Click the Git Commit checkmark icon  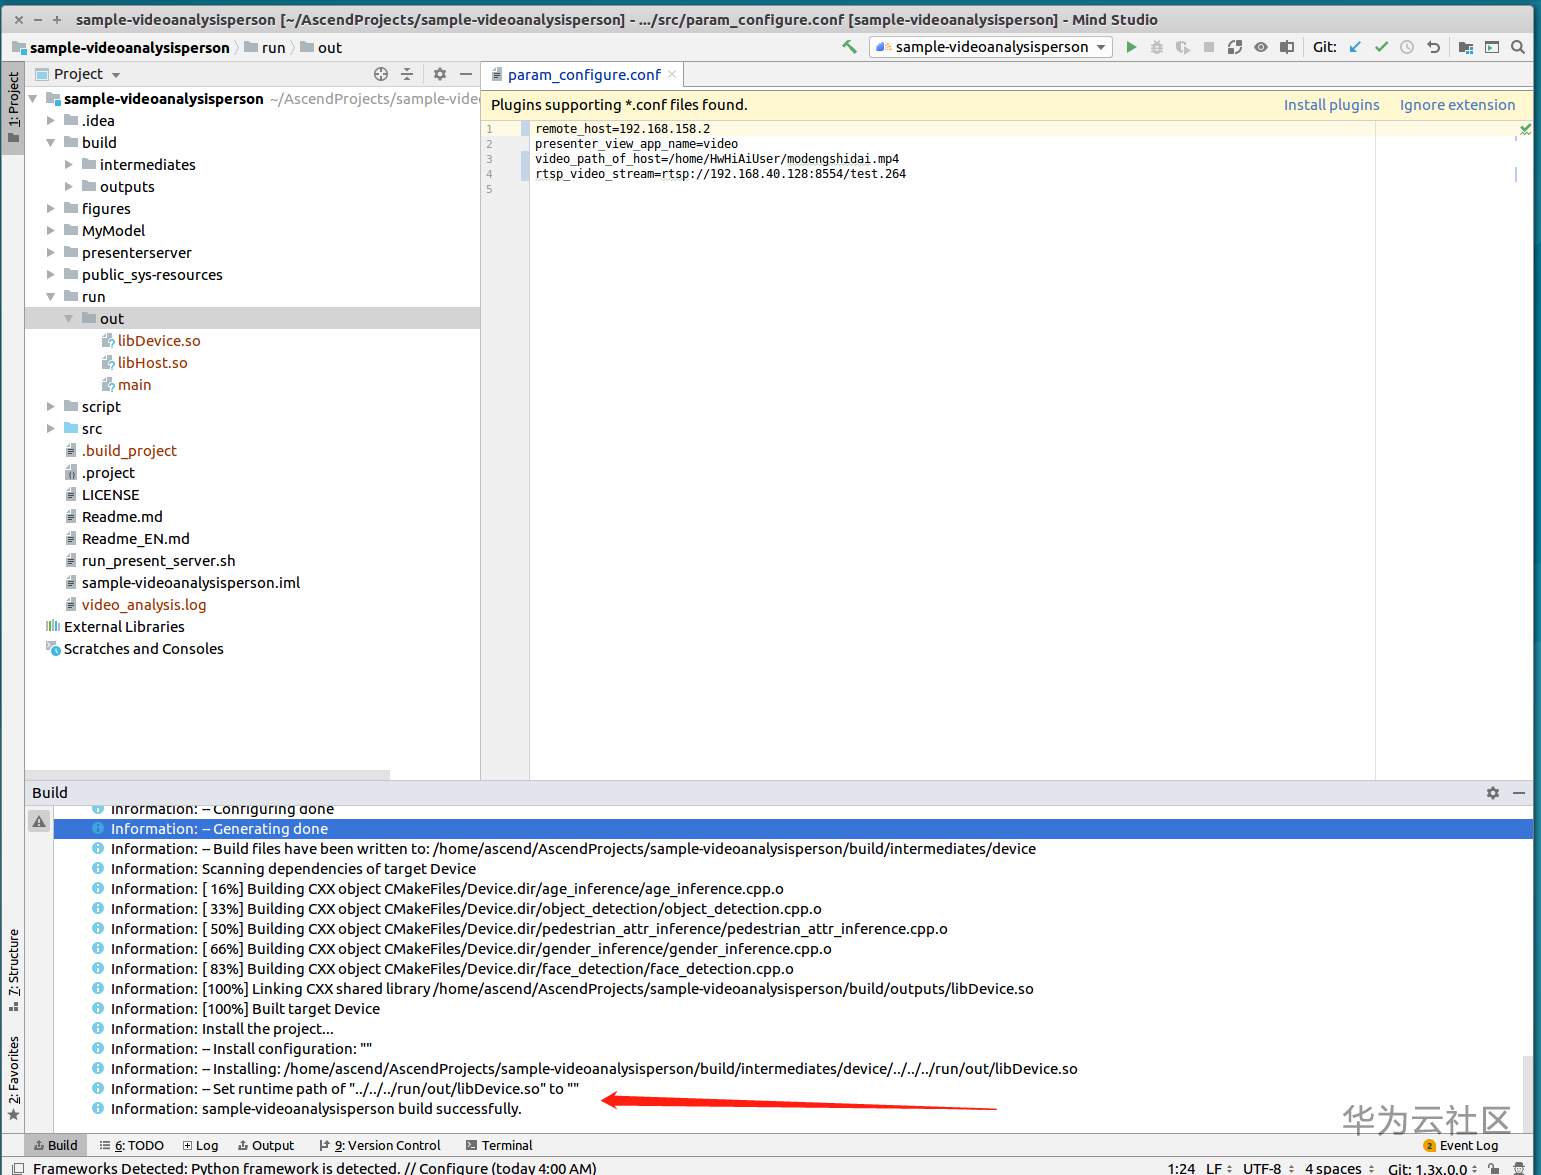pyautogui.click(x=1381, y=47)
